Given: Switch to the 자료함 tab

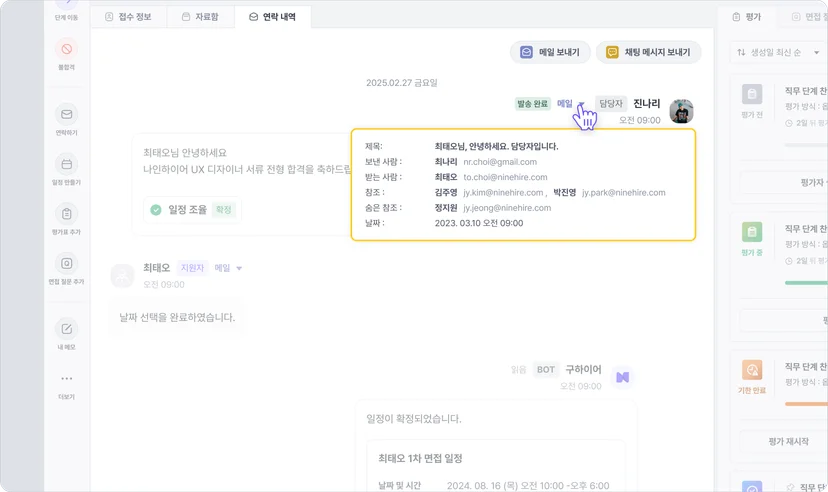Looking at the screenshot, I should (200, 17).
